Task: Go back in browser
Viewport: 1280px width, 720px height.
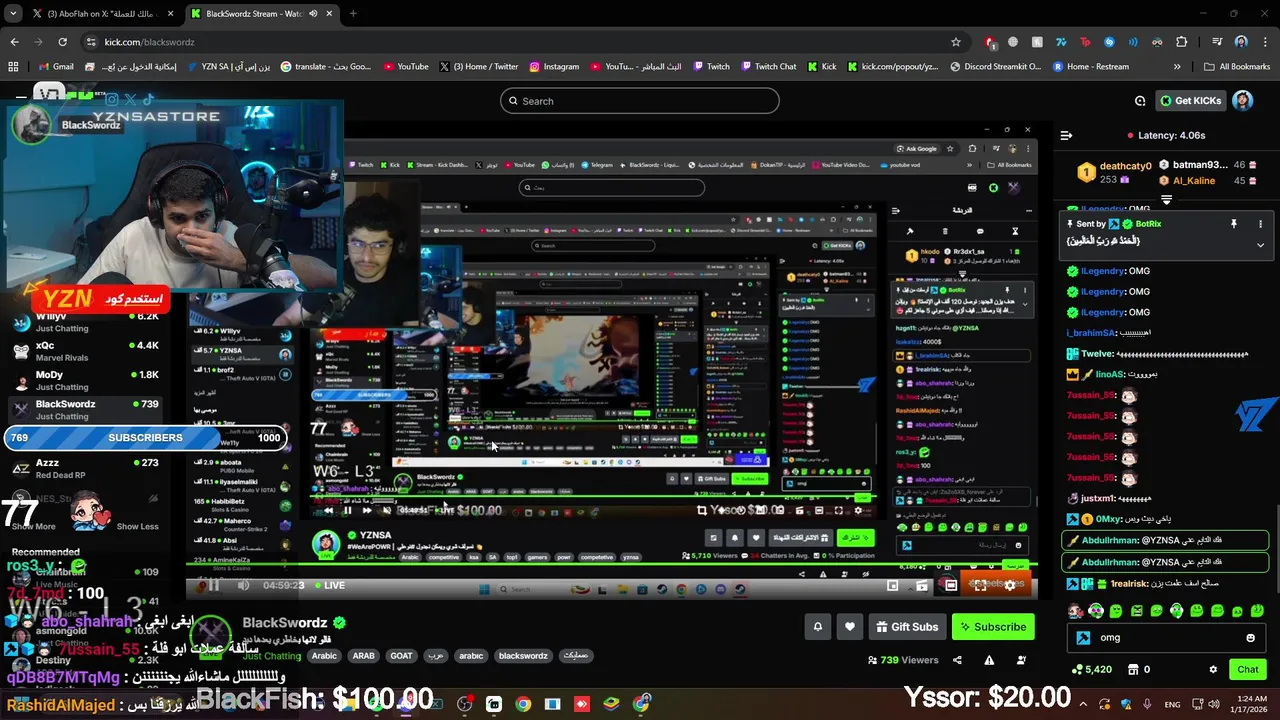Action: tap(14, 42)
